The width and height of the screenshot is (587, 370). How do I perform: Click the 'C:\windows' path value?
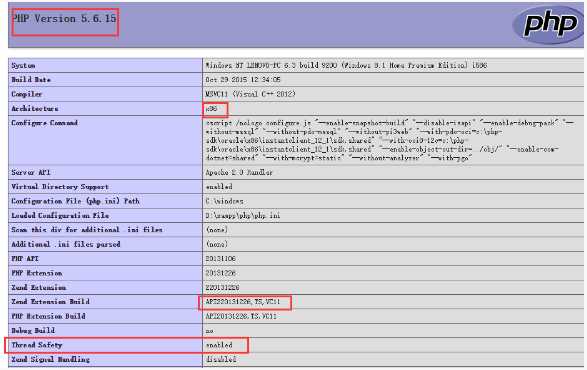[x=224, y=201]
